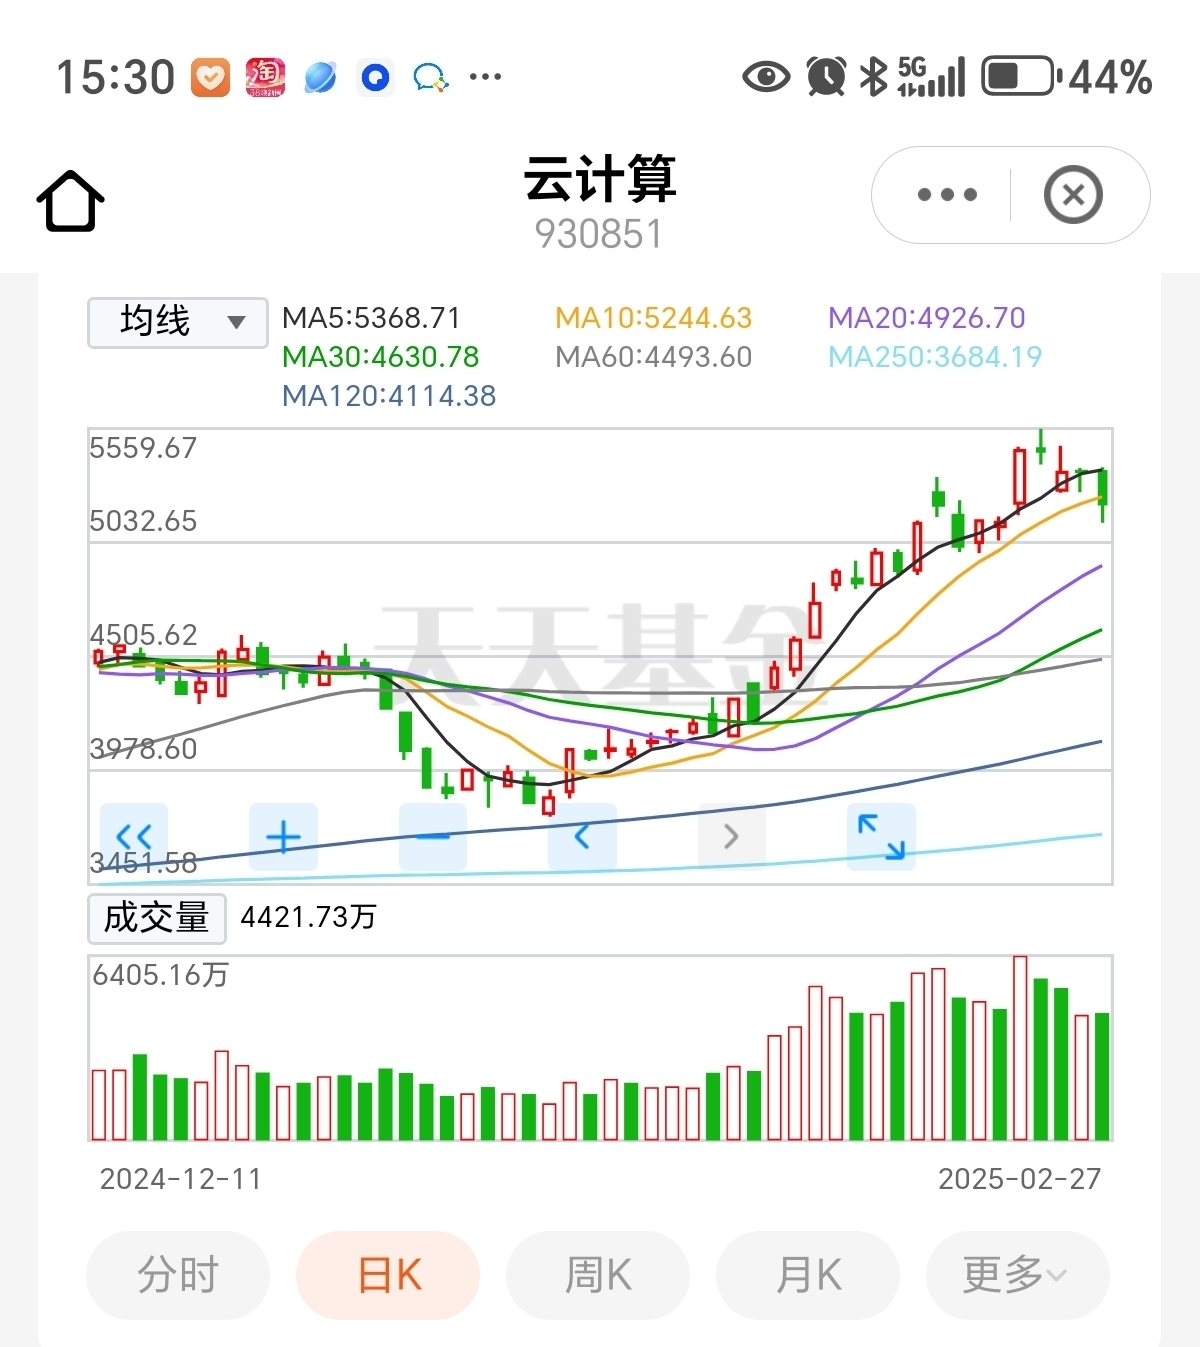Tap the 5559.67 price axis label

(x=143, y=448)
